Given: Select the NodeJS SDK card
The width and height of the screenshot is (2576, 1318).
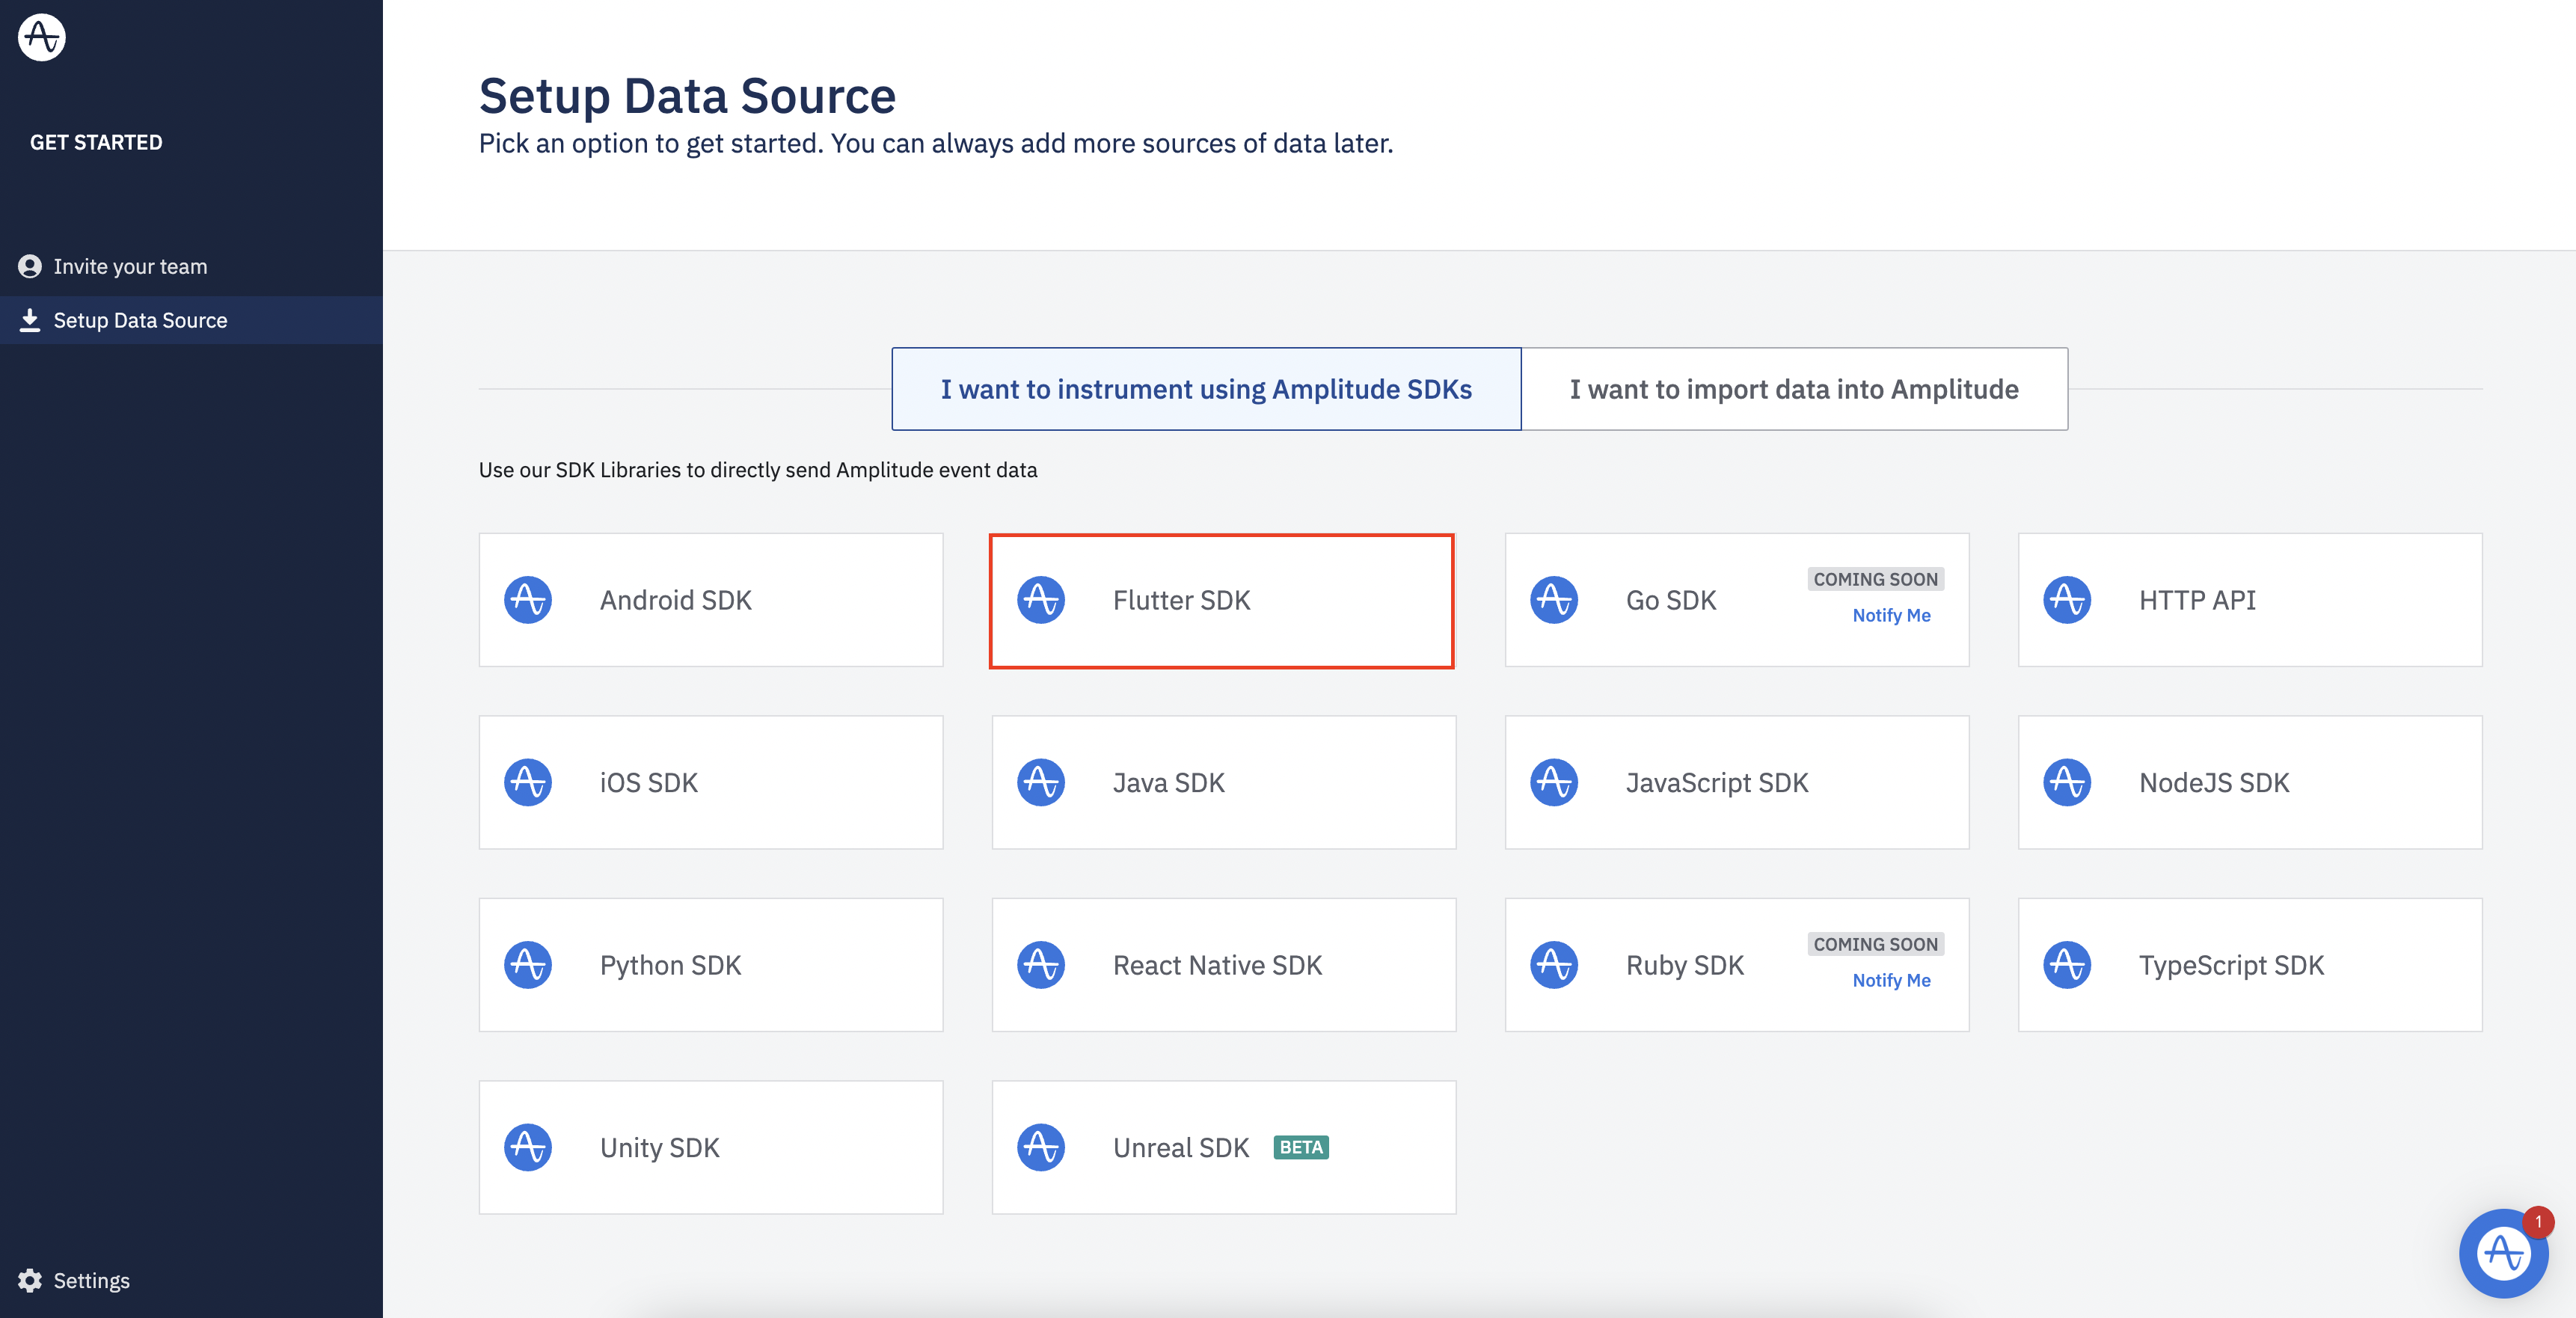Looking at the screenshot, I should [2249, 782].
